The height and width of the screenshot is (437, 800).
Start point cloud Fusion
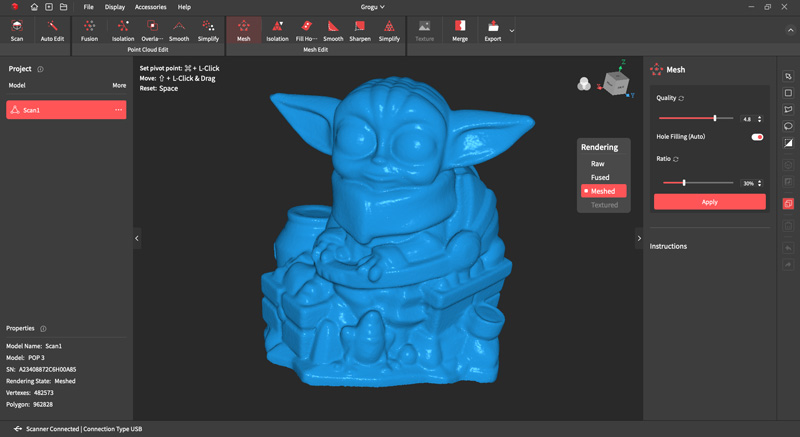point(89,31)
